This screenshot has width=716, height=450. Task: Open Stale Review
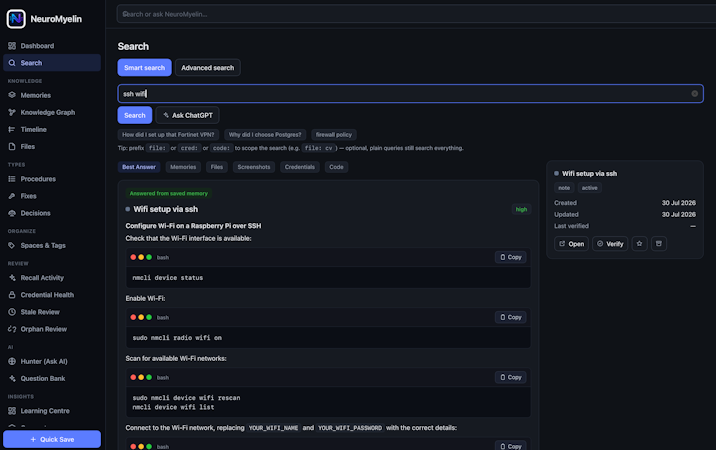coord(52,312)
